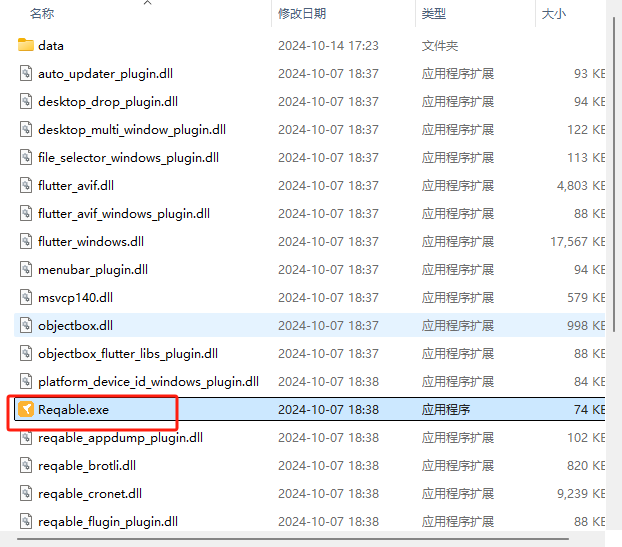Click the flutter_avif.dll file icon
622x547 pixels.
[x=26, y=185]
